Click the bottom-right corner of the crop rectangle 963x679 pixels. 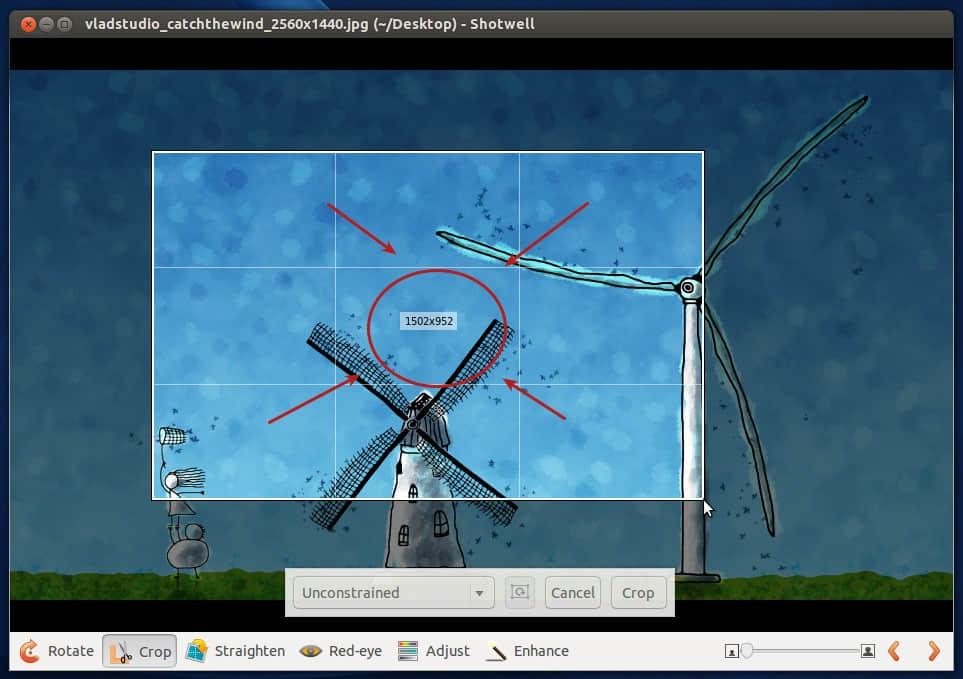(703, 498)
